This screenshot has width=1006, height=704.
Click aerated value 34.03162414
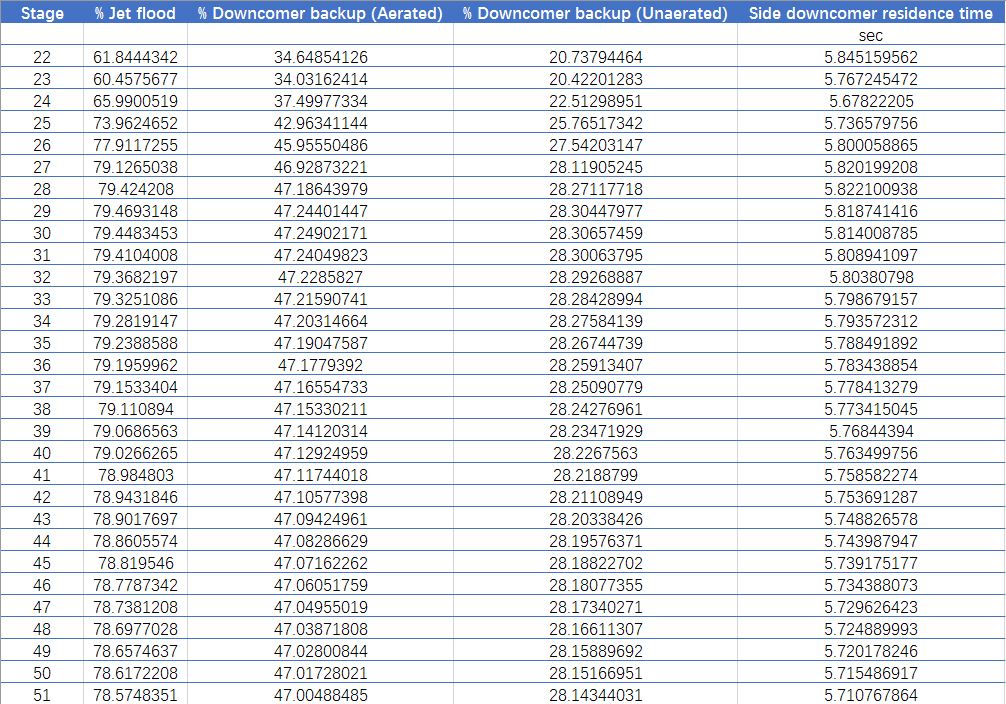[x=320, y=79]
